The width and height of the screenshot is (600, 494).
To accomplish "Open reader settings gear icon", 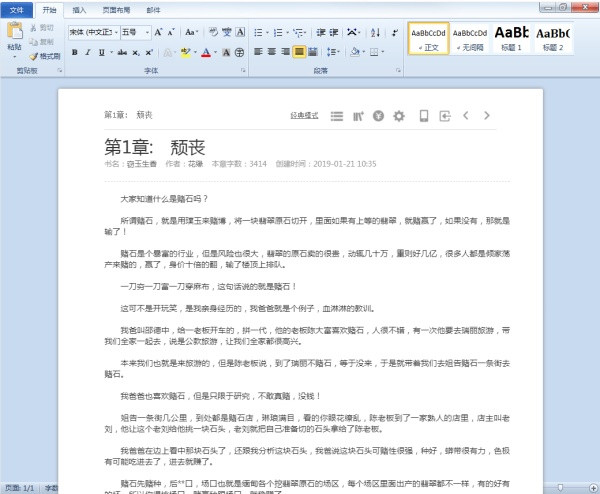I will click(x=399, y=116).
